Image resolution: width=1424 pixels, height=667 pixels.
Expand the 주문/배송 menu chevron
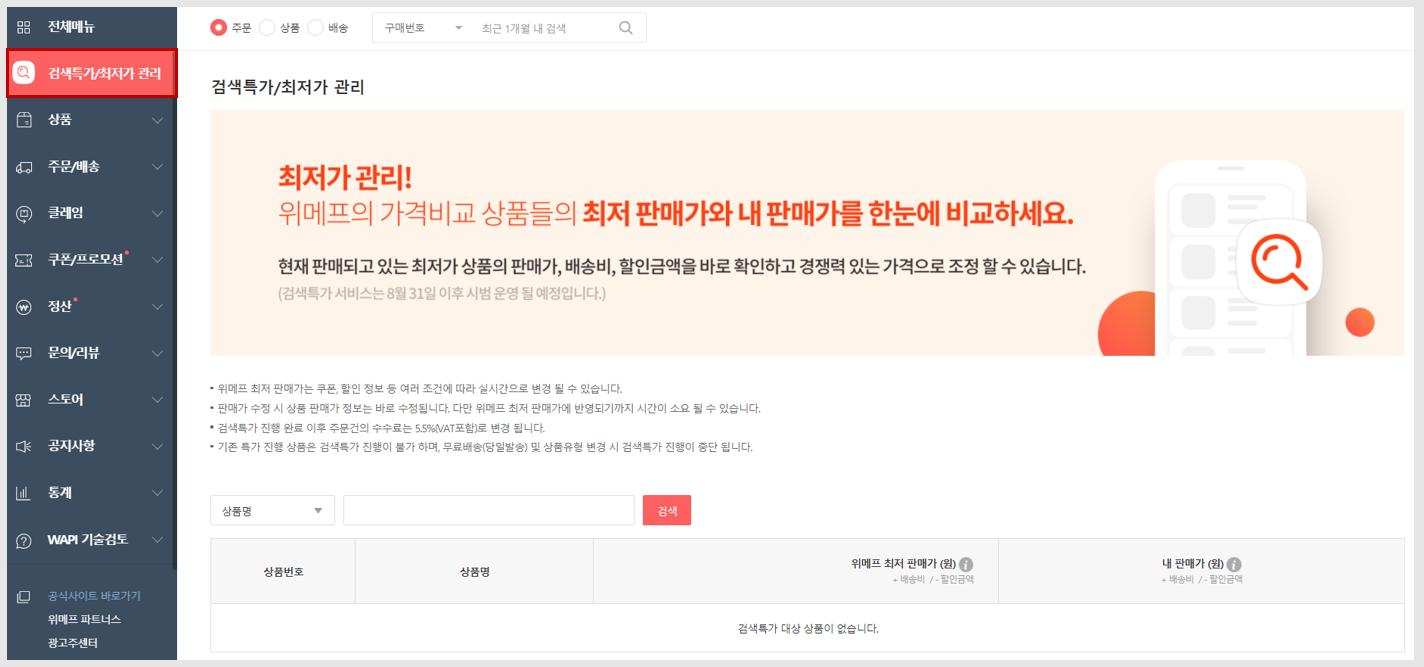coord(157,167)
